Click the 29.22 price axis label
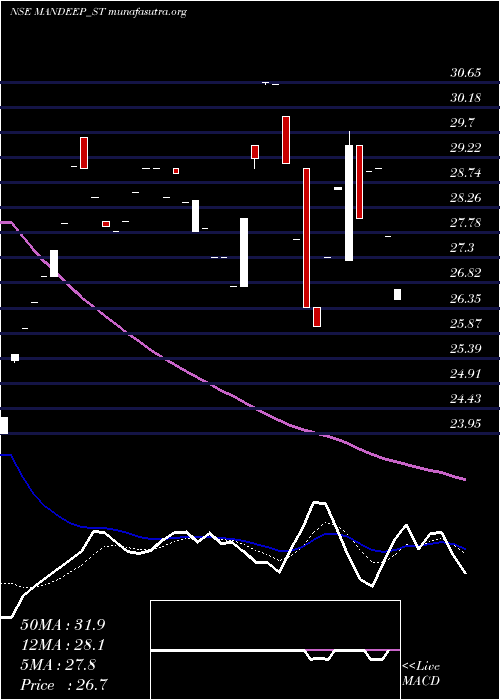This screenshot has height=700, width=500. click(466, 148)
